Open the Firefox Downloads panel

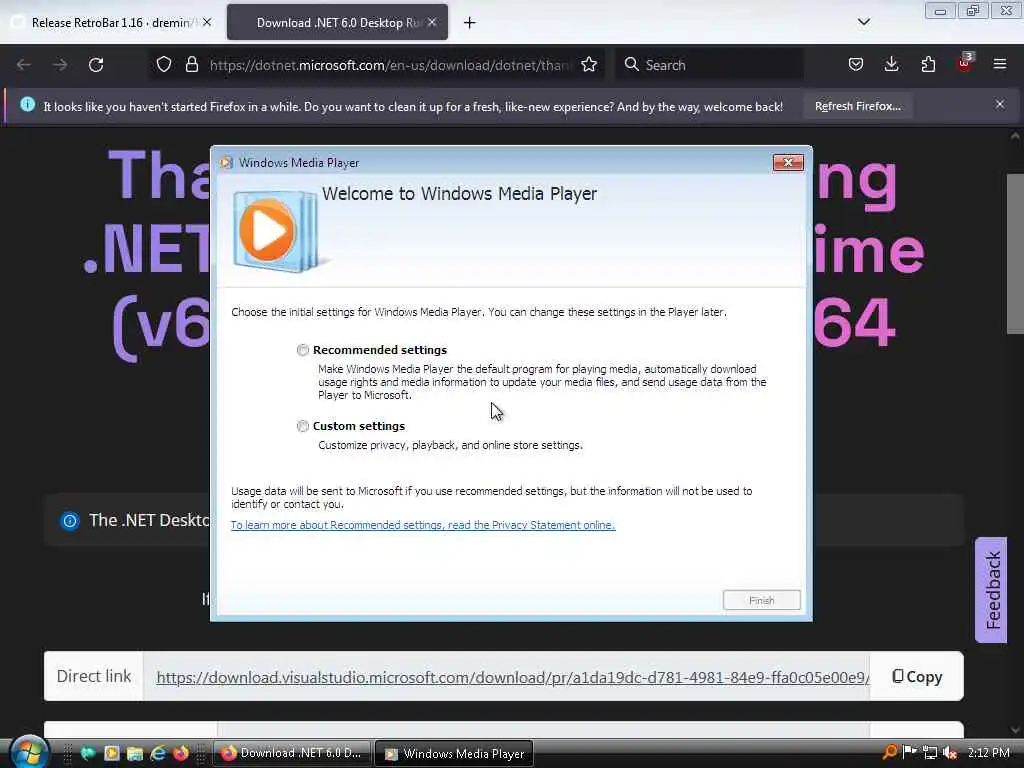(891, 65)
